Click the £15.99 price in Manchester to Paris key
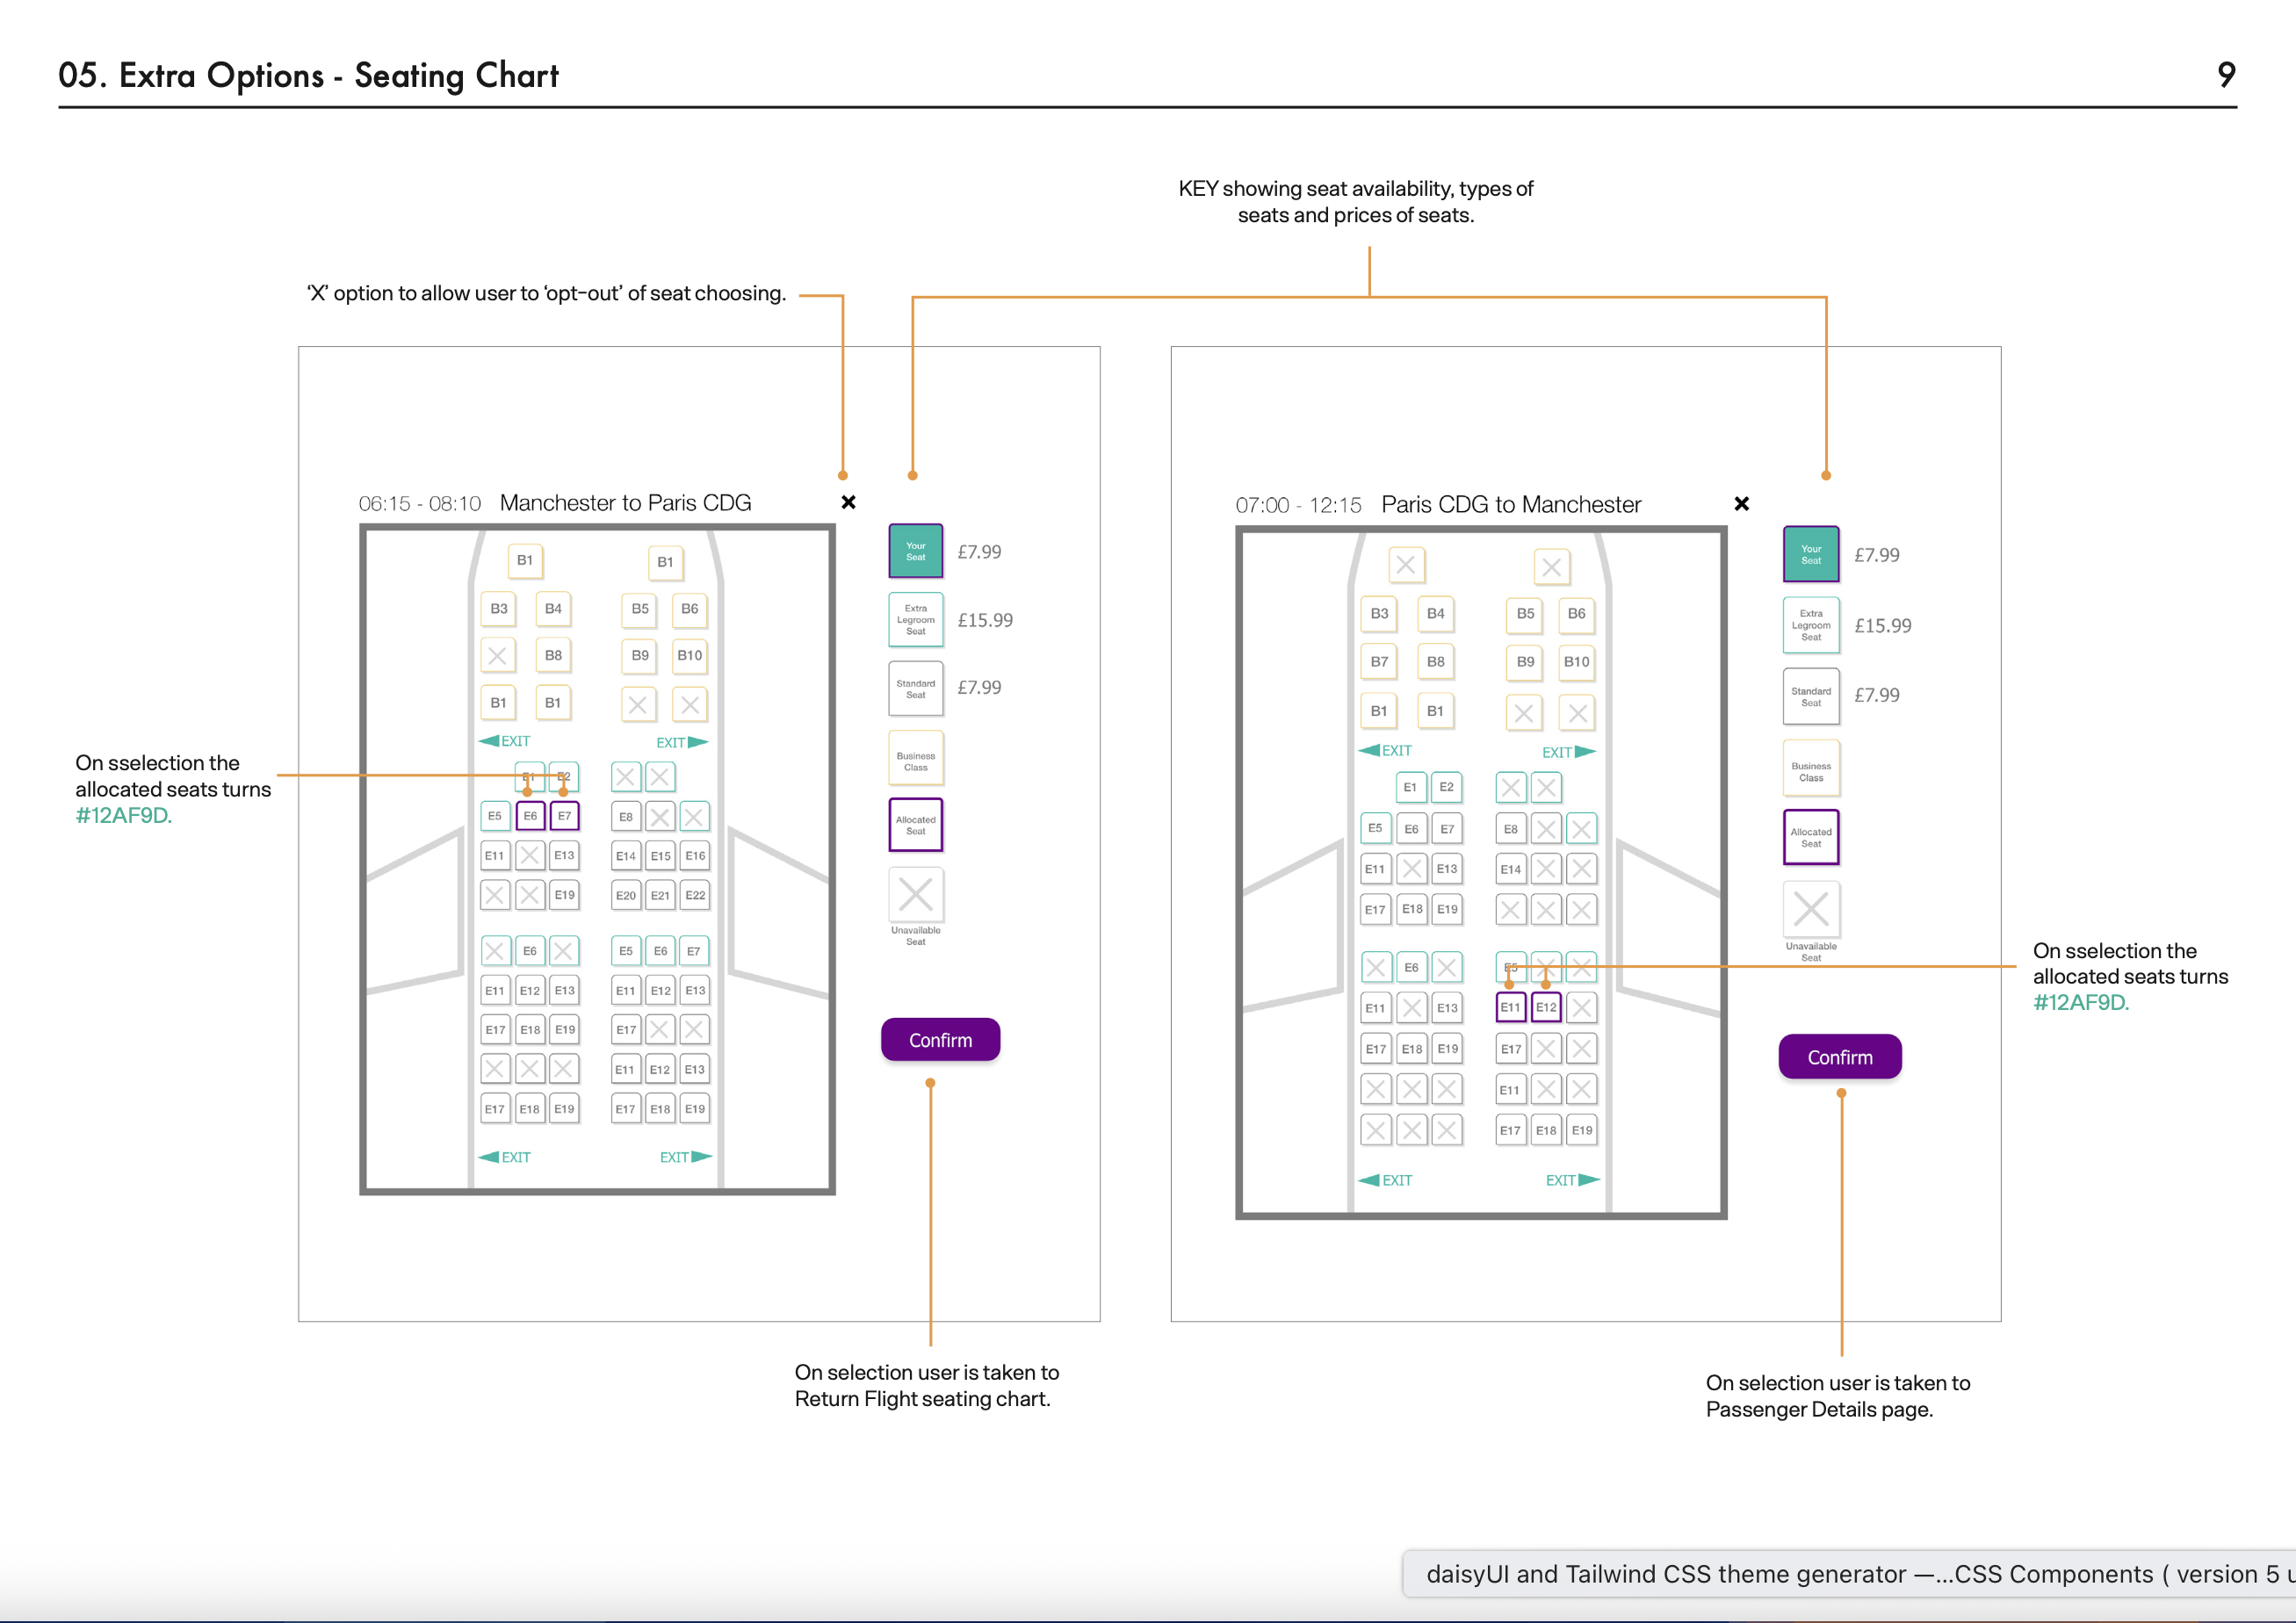2296x1623 pixels. coord(985,620)
